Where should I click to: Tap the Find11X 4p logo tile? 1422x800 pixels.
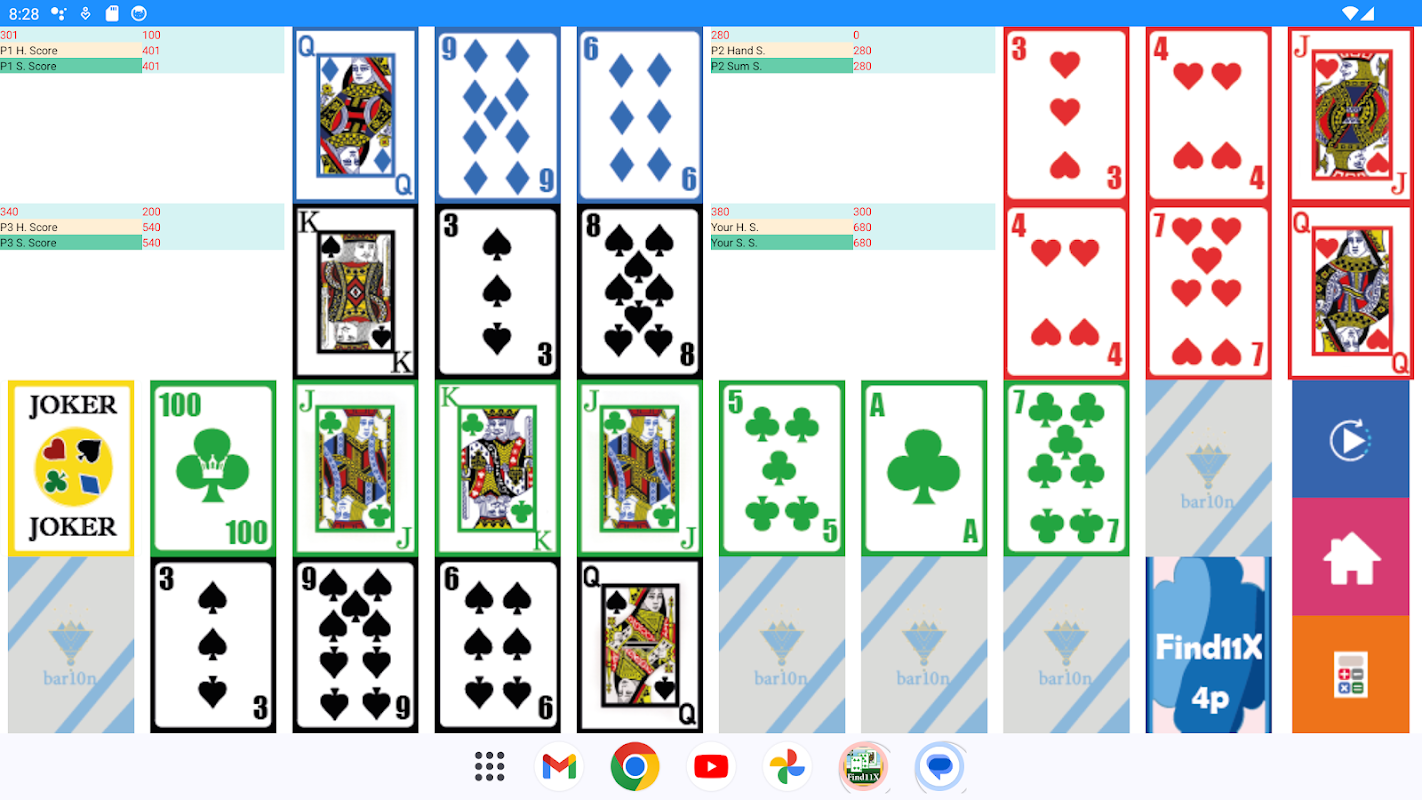(1209, 645)
